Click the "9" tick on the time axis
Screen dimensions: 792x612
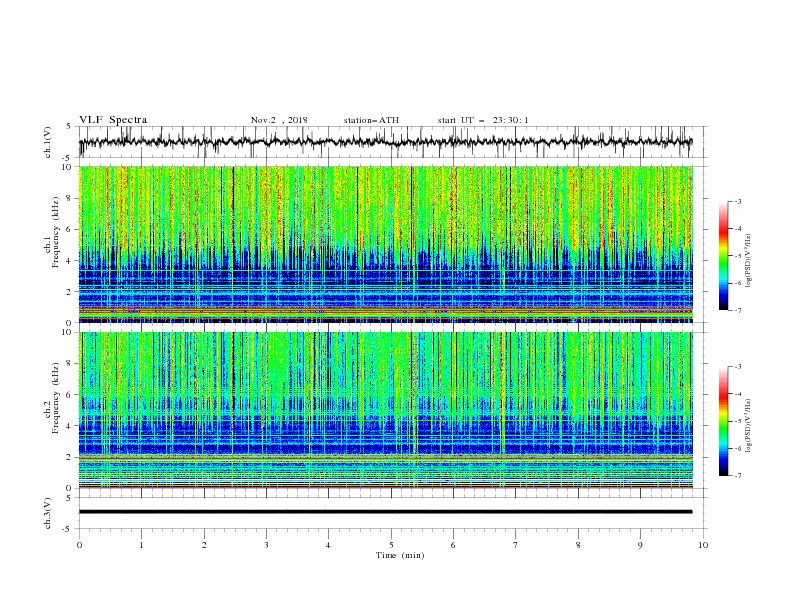(640, 545)
